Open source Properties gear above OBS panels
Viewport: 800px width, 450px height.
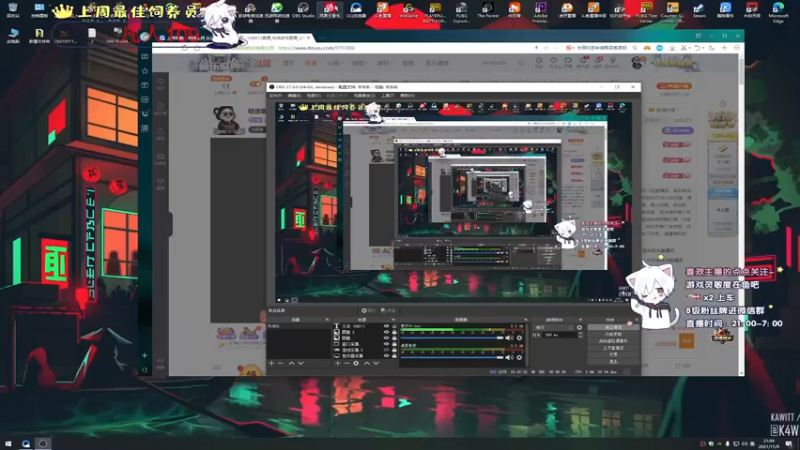[x=369, y=310]
